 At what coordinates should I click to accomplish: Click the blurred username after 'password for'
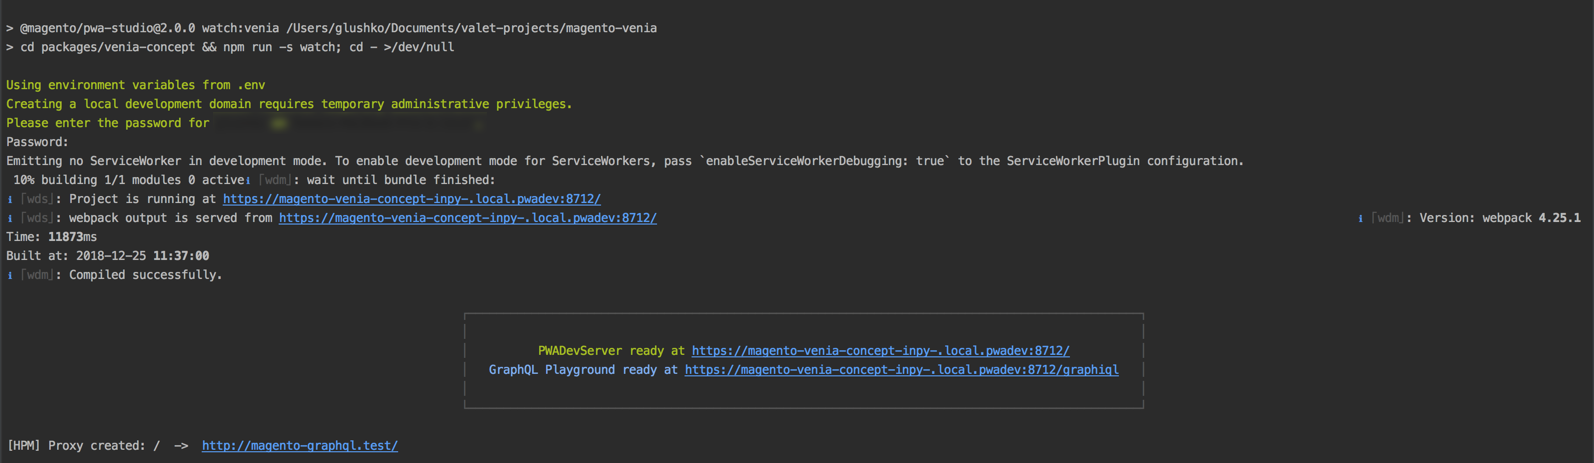tap(350, 123)
